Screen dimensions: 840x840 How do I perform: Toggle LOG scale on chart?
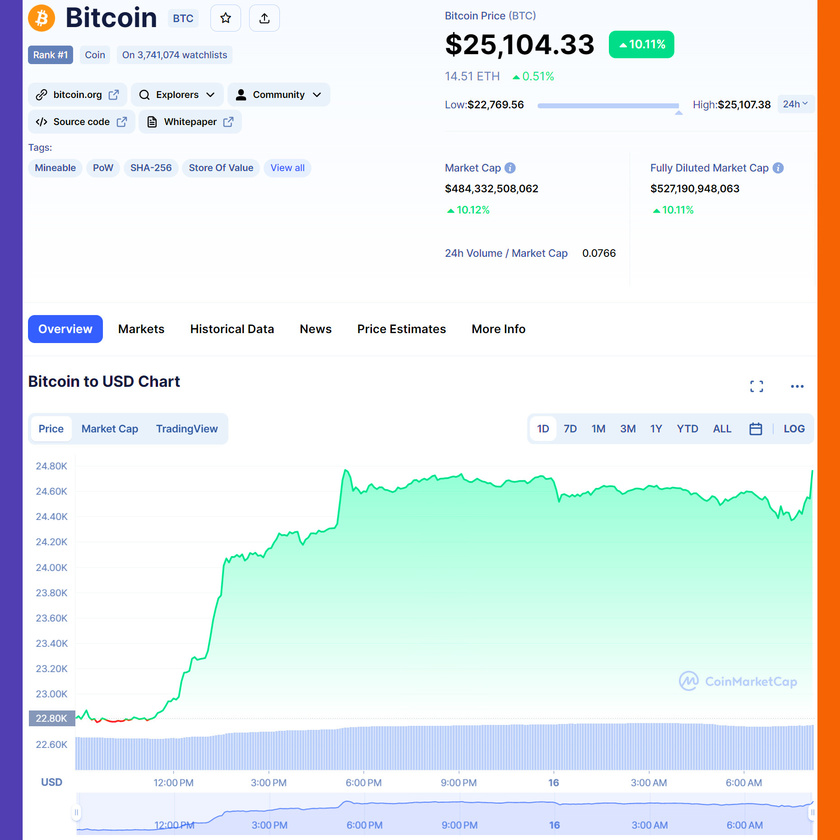tap(794, 429)
